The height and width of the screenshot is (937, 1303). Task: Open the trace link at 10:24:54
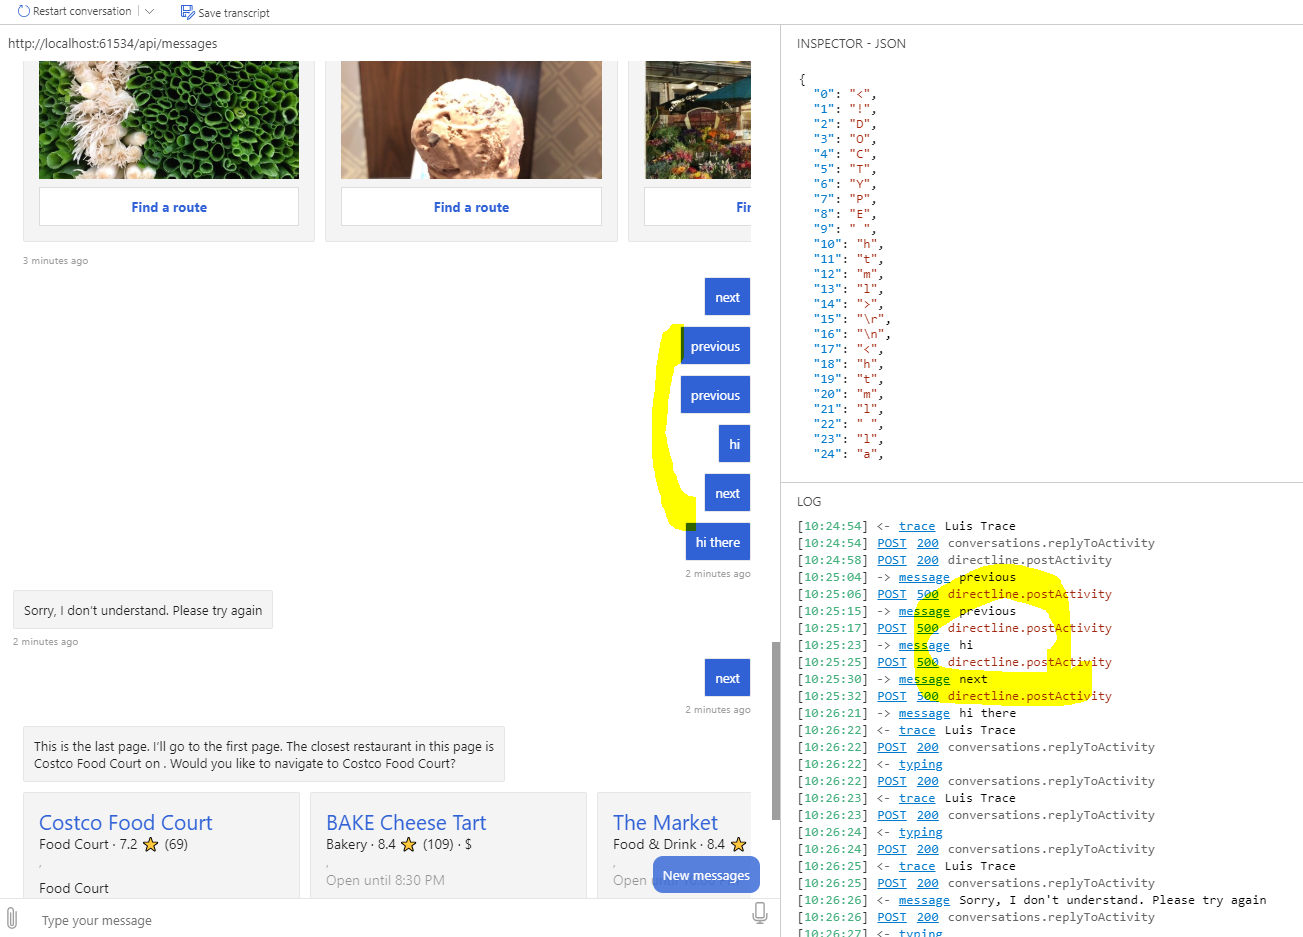click(917, 526)
